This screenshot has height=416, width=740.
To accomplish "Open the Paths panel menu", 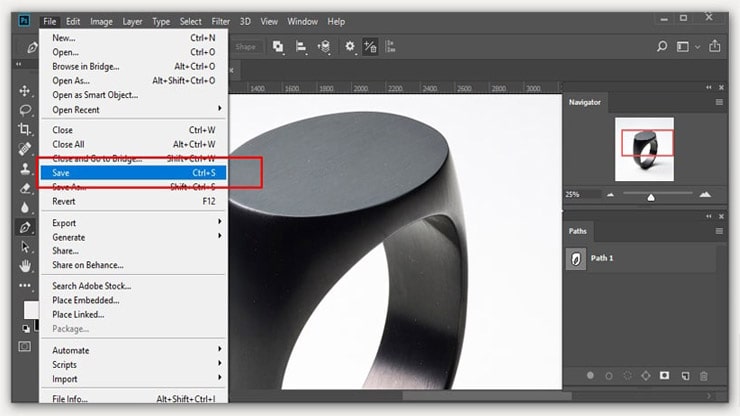I will point(718,231).
